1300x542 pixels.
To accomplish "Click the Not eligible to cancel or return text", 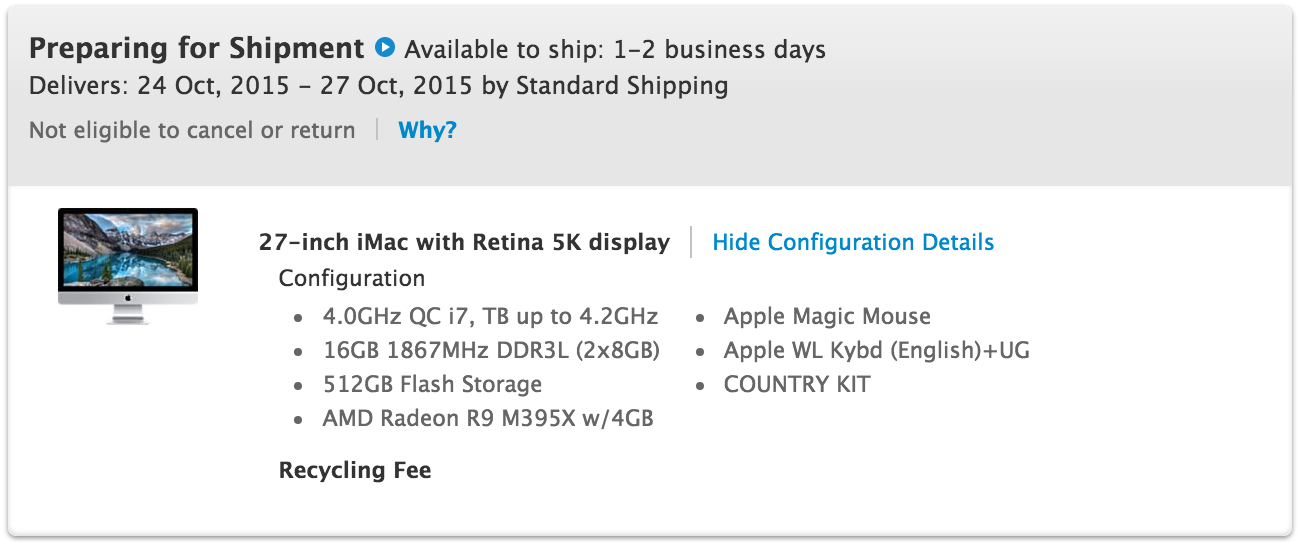I will [x=192, y=130].
